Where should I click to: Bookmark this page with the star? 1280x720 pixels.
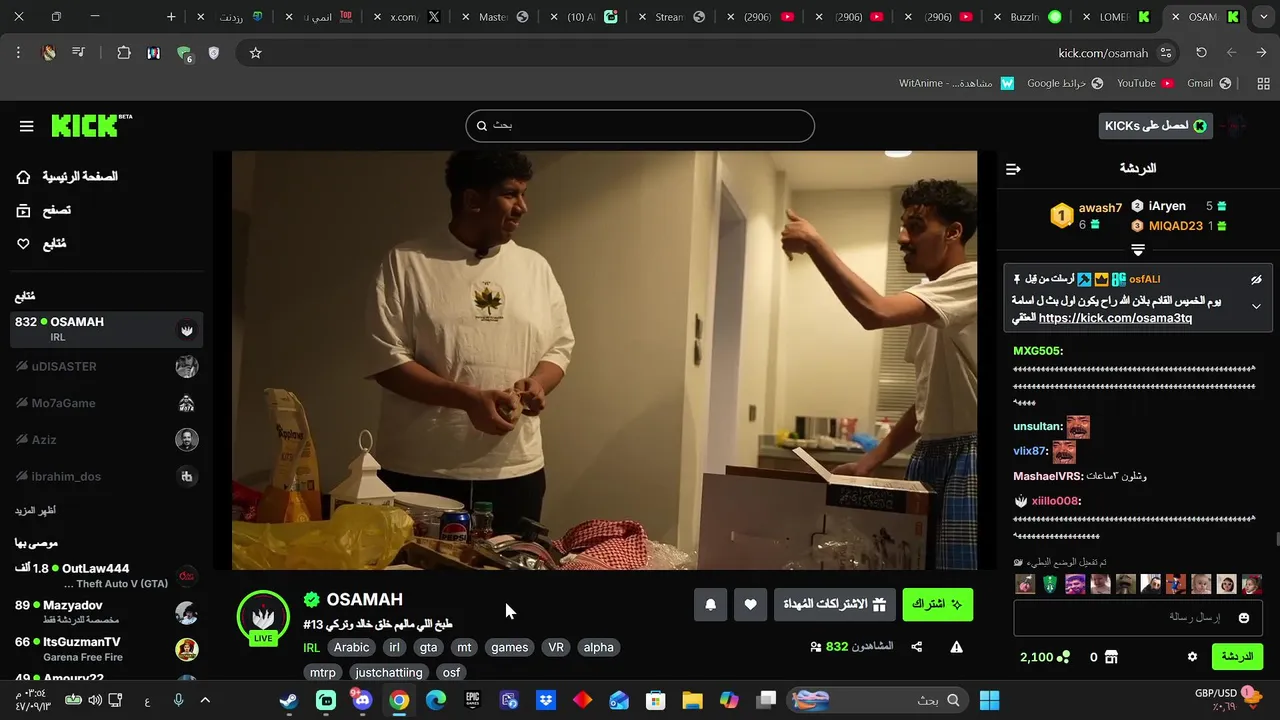(x=255, y=53)
